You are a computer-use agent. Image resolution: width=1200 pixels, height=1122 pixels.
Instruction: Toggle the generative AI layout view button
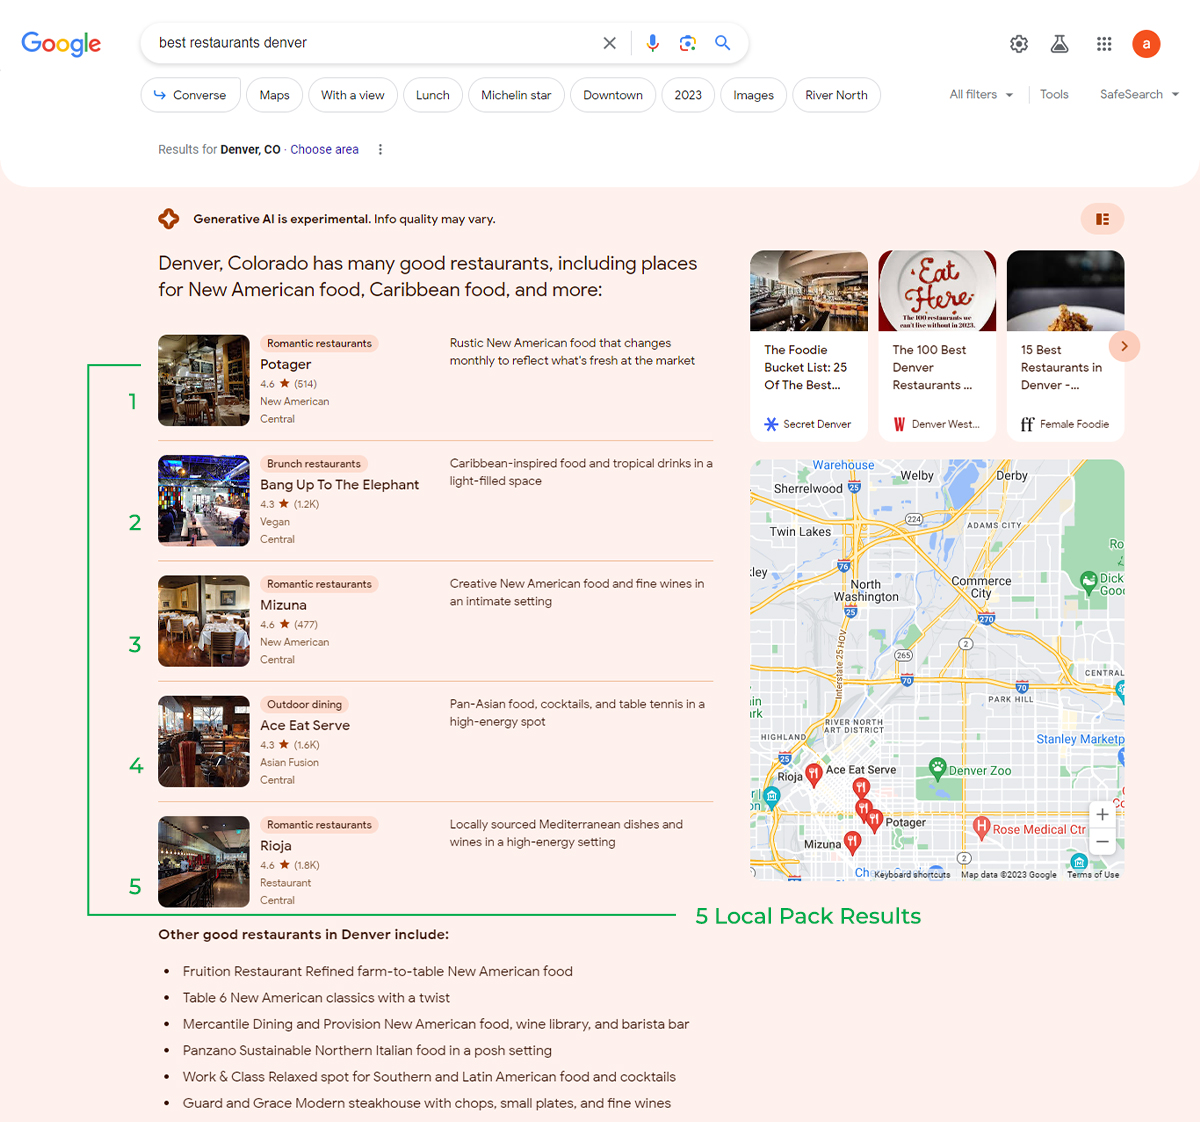pyautogui.click(x=1102, y=219)
